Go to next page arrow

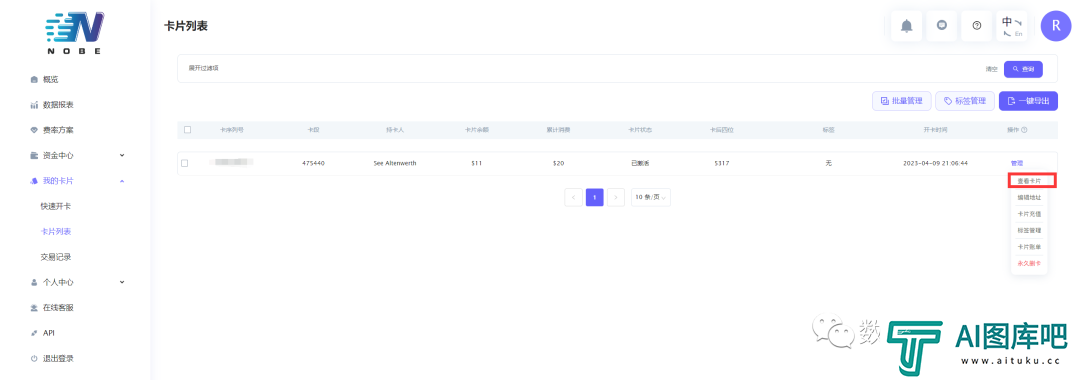click(616, 197)
